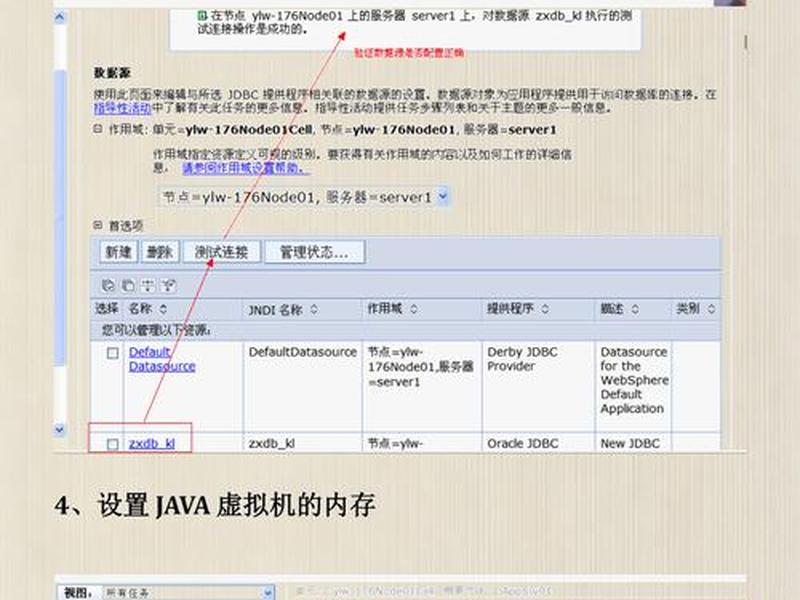Sort by the 提供程序 column arrows
This screenshot has width=800, height=600.
545,309
